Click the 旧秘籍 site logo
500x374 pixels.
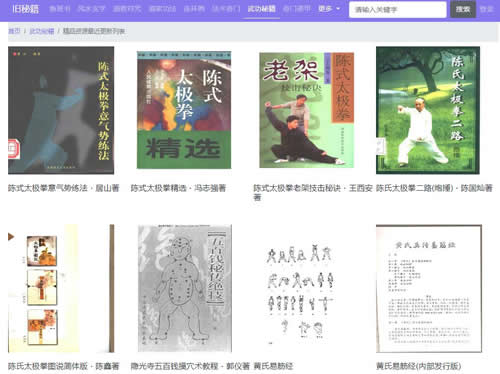coord(25,9)
